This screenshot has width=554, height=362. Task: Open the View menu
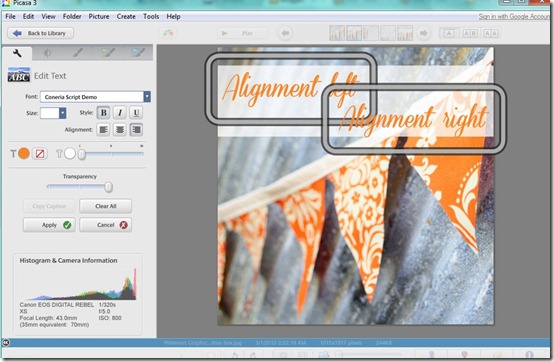pos(48,17)
